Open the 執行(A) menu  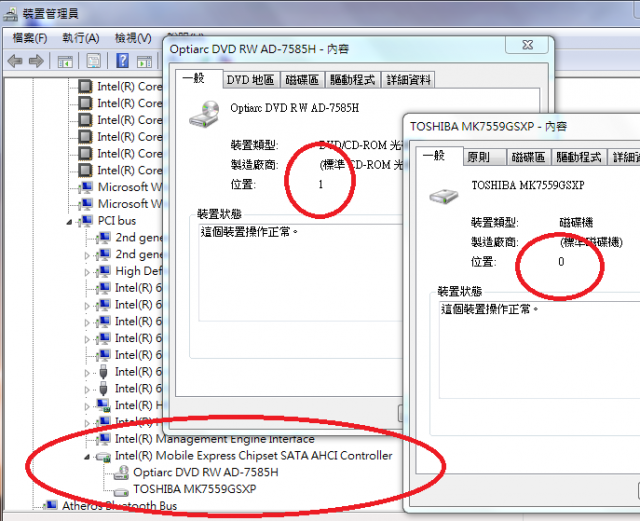[81, 38]
